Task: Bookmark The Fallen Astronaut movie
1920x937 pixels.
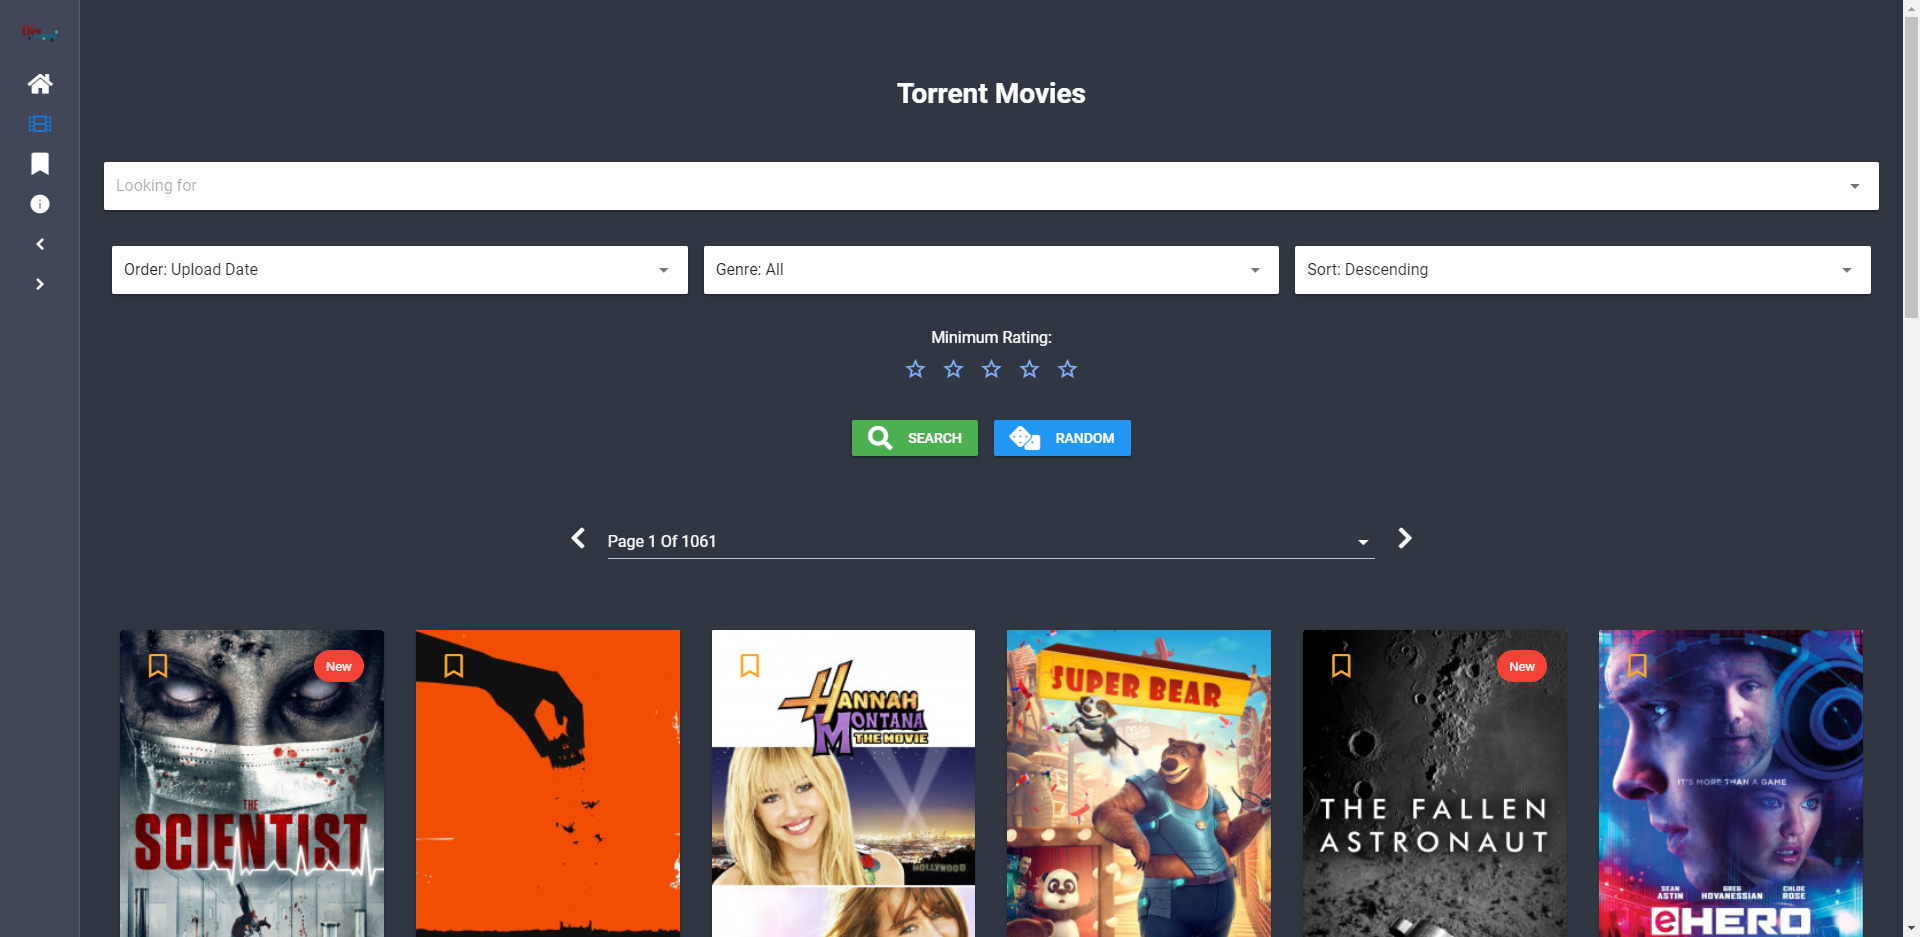Action: 1341,666
